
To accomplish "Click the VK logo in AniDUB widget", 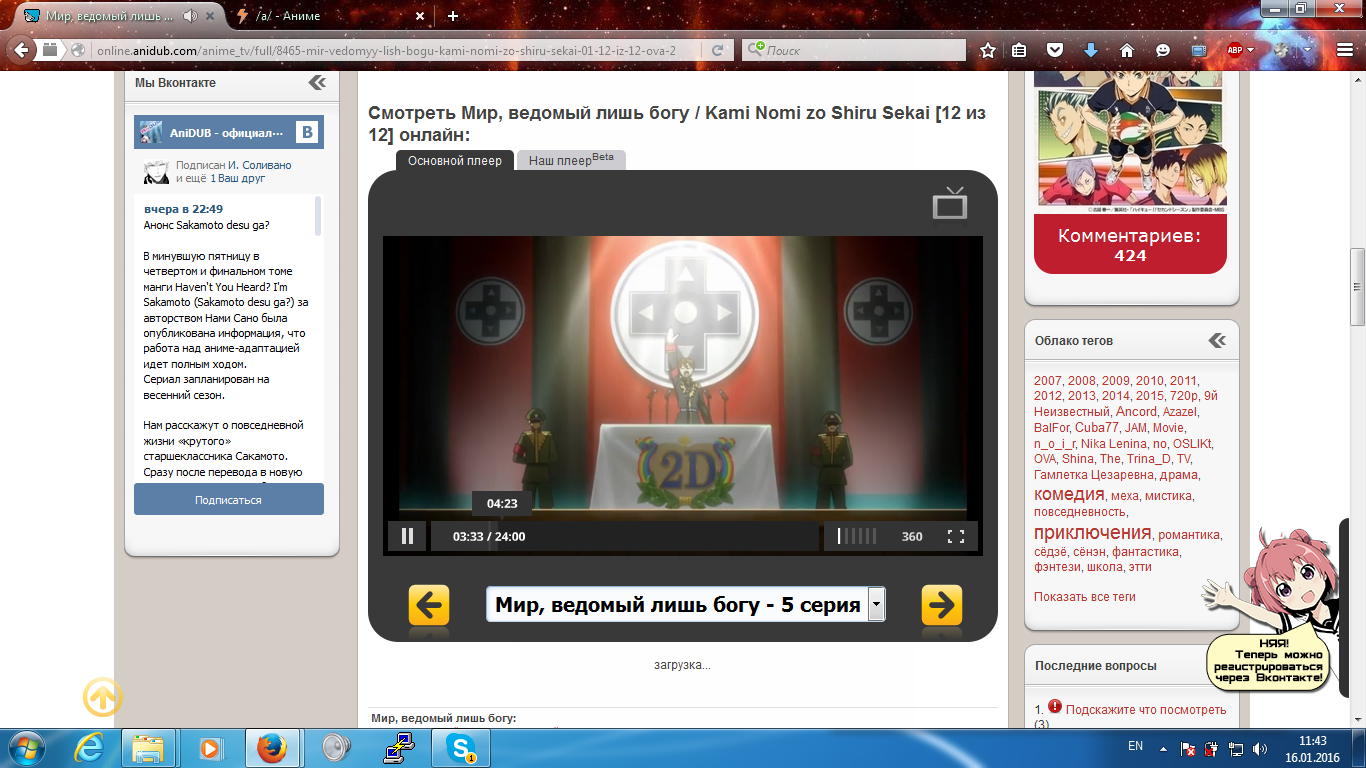I will coord(308,132).
